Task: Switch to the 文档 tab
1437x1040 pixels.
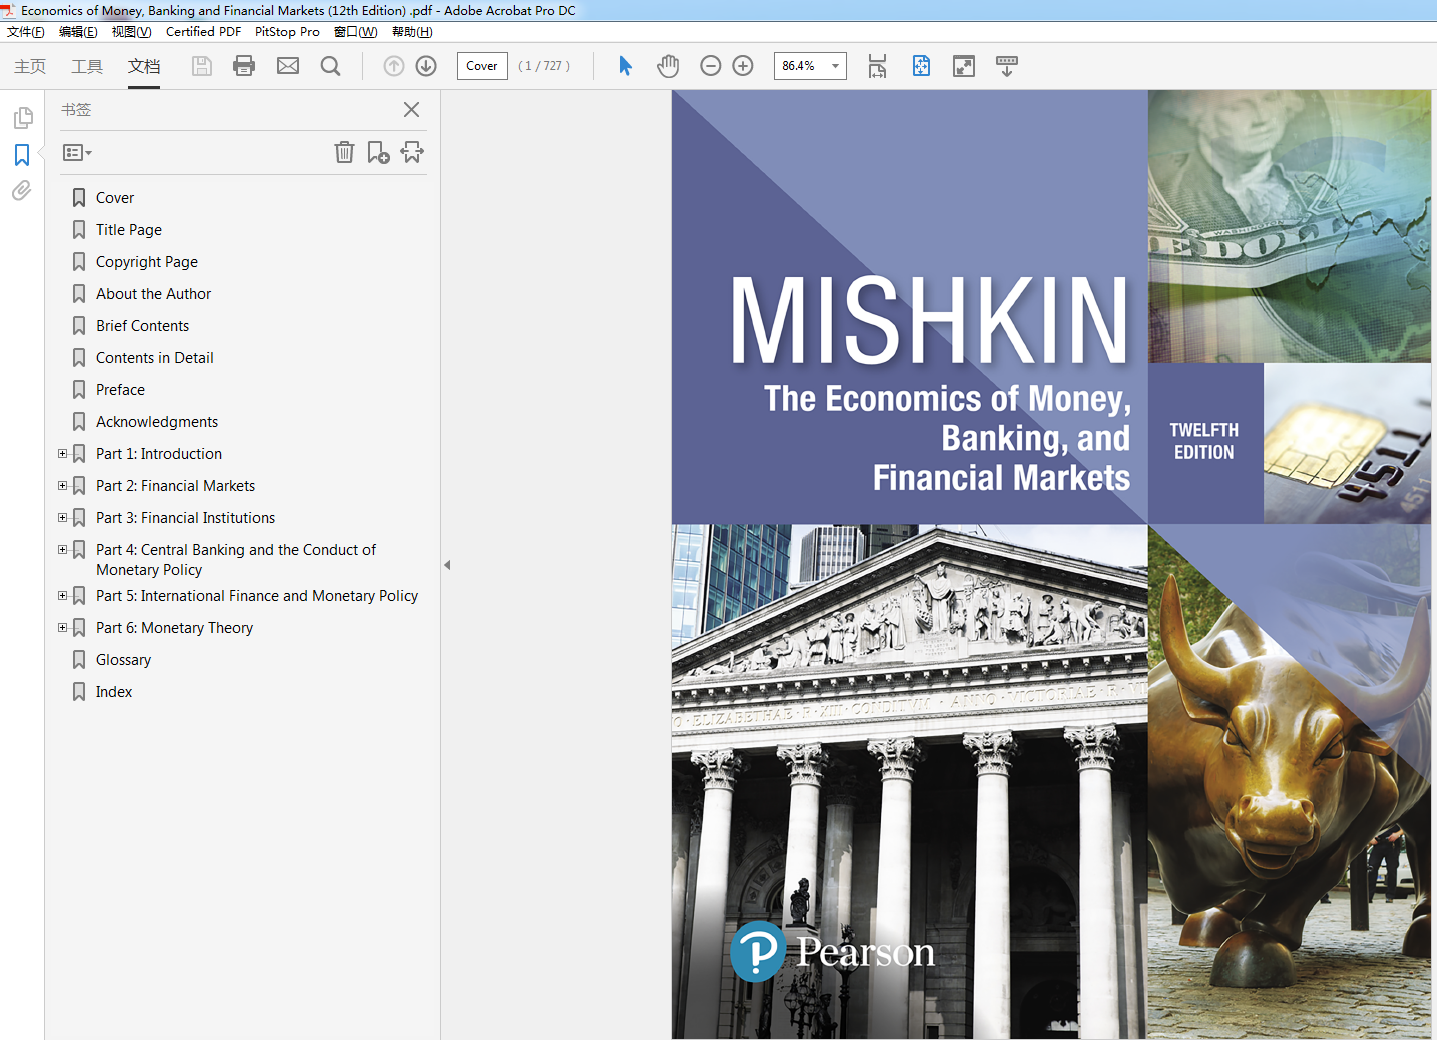Action: (144, 66)
